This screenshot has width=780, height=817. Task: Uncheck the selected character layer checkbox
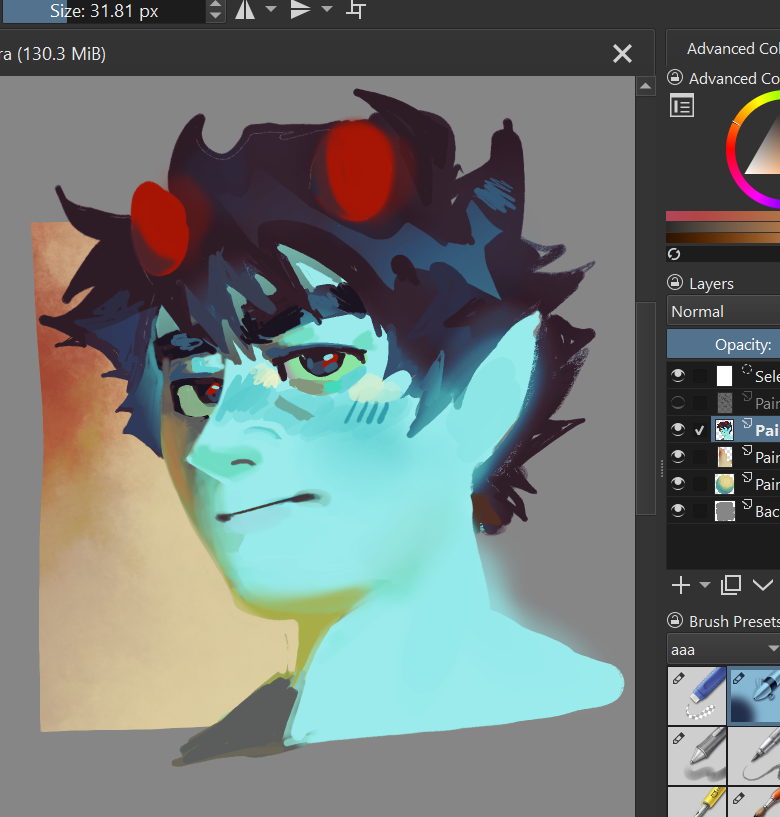tap(700, 430)
